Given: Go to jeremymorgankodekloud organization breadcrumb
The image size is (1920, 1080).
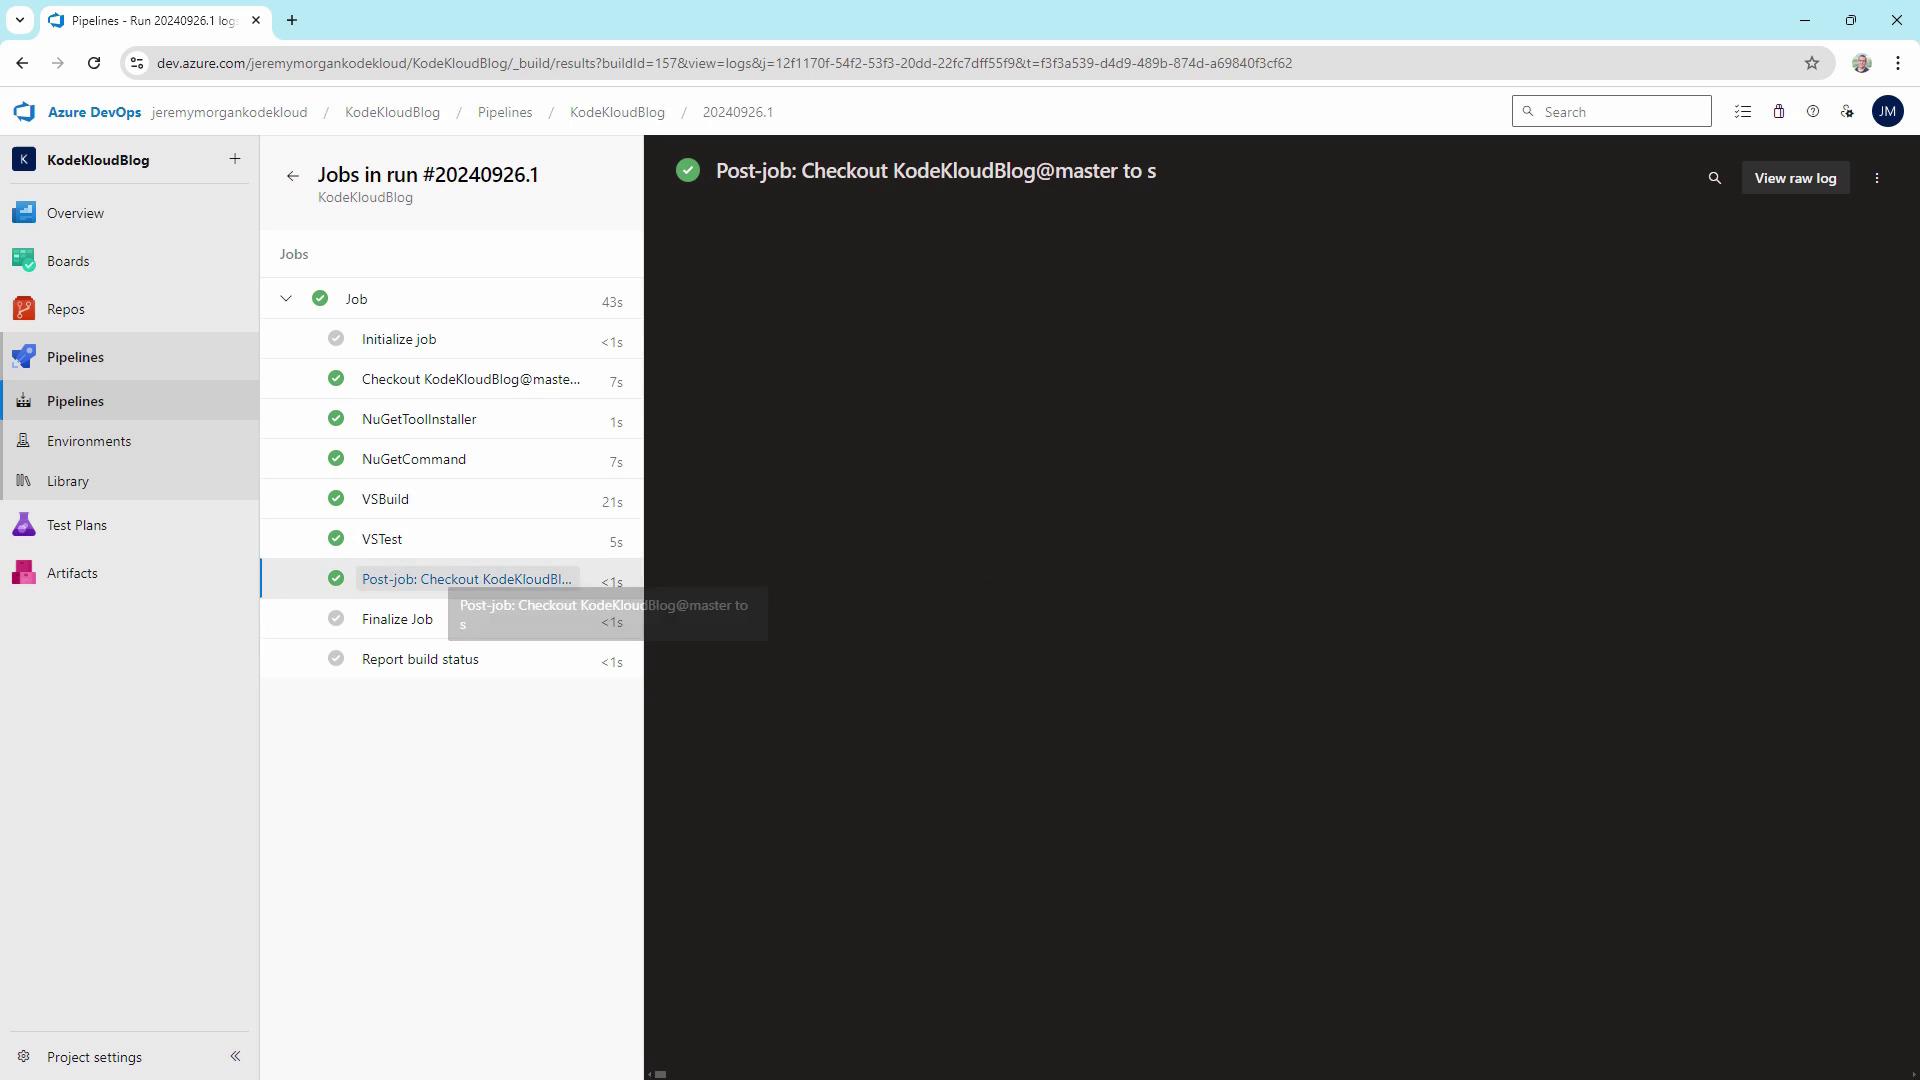Looking at the screenshot, I should (x=229, y=112).
